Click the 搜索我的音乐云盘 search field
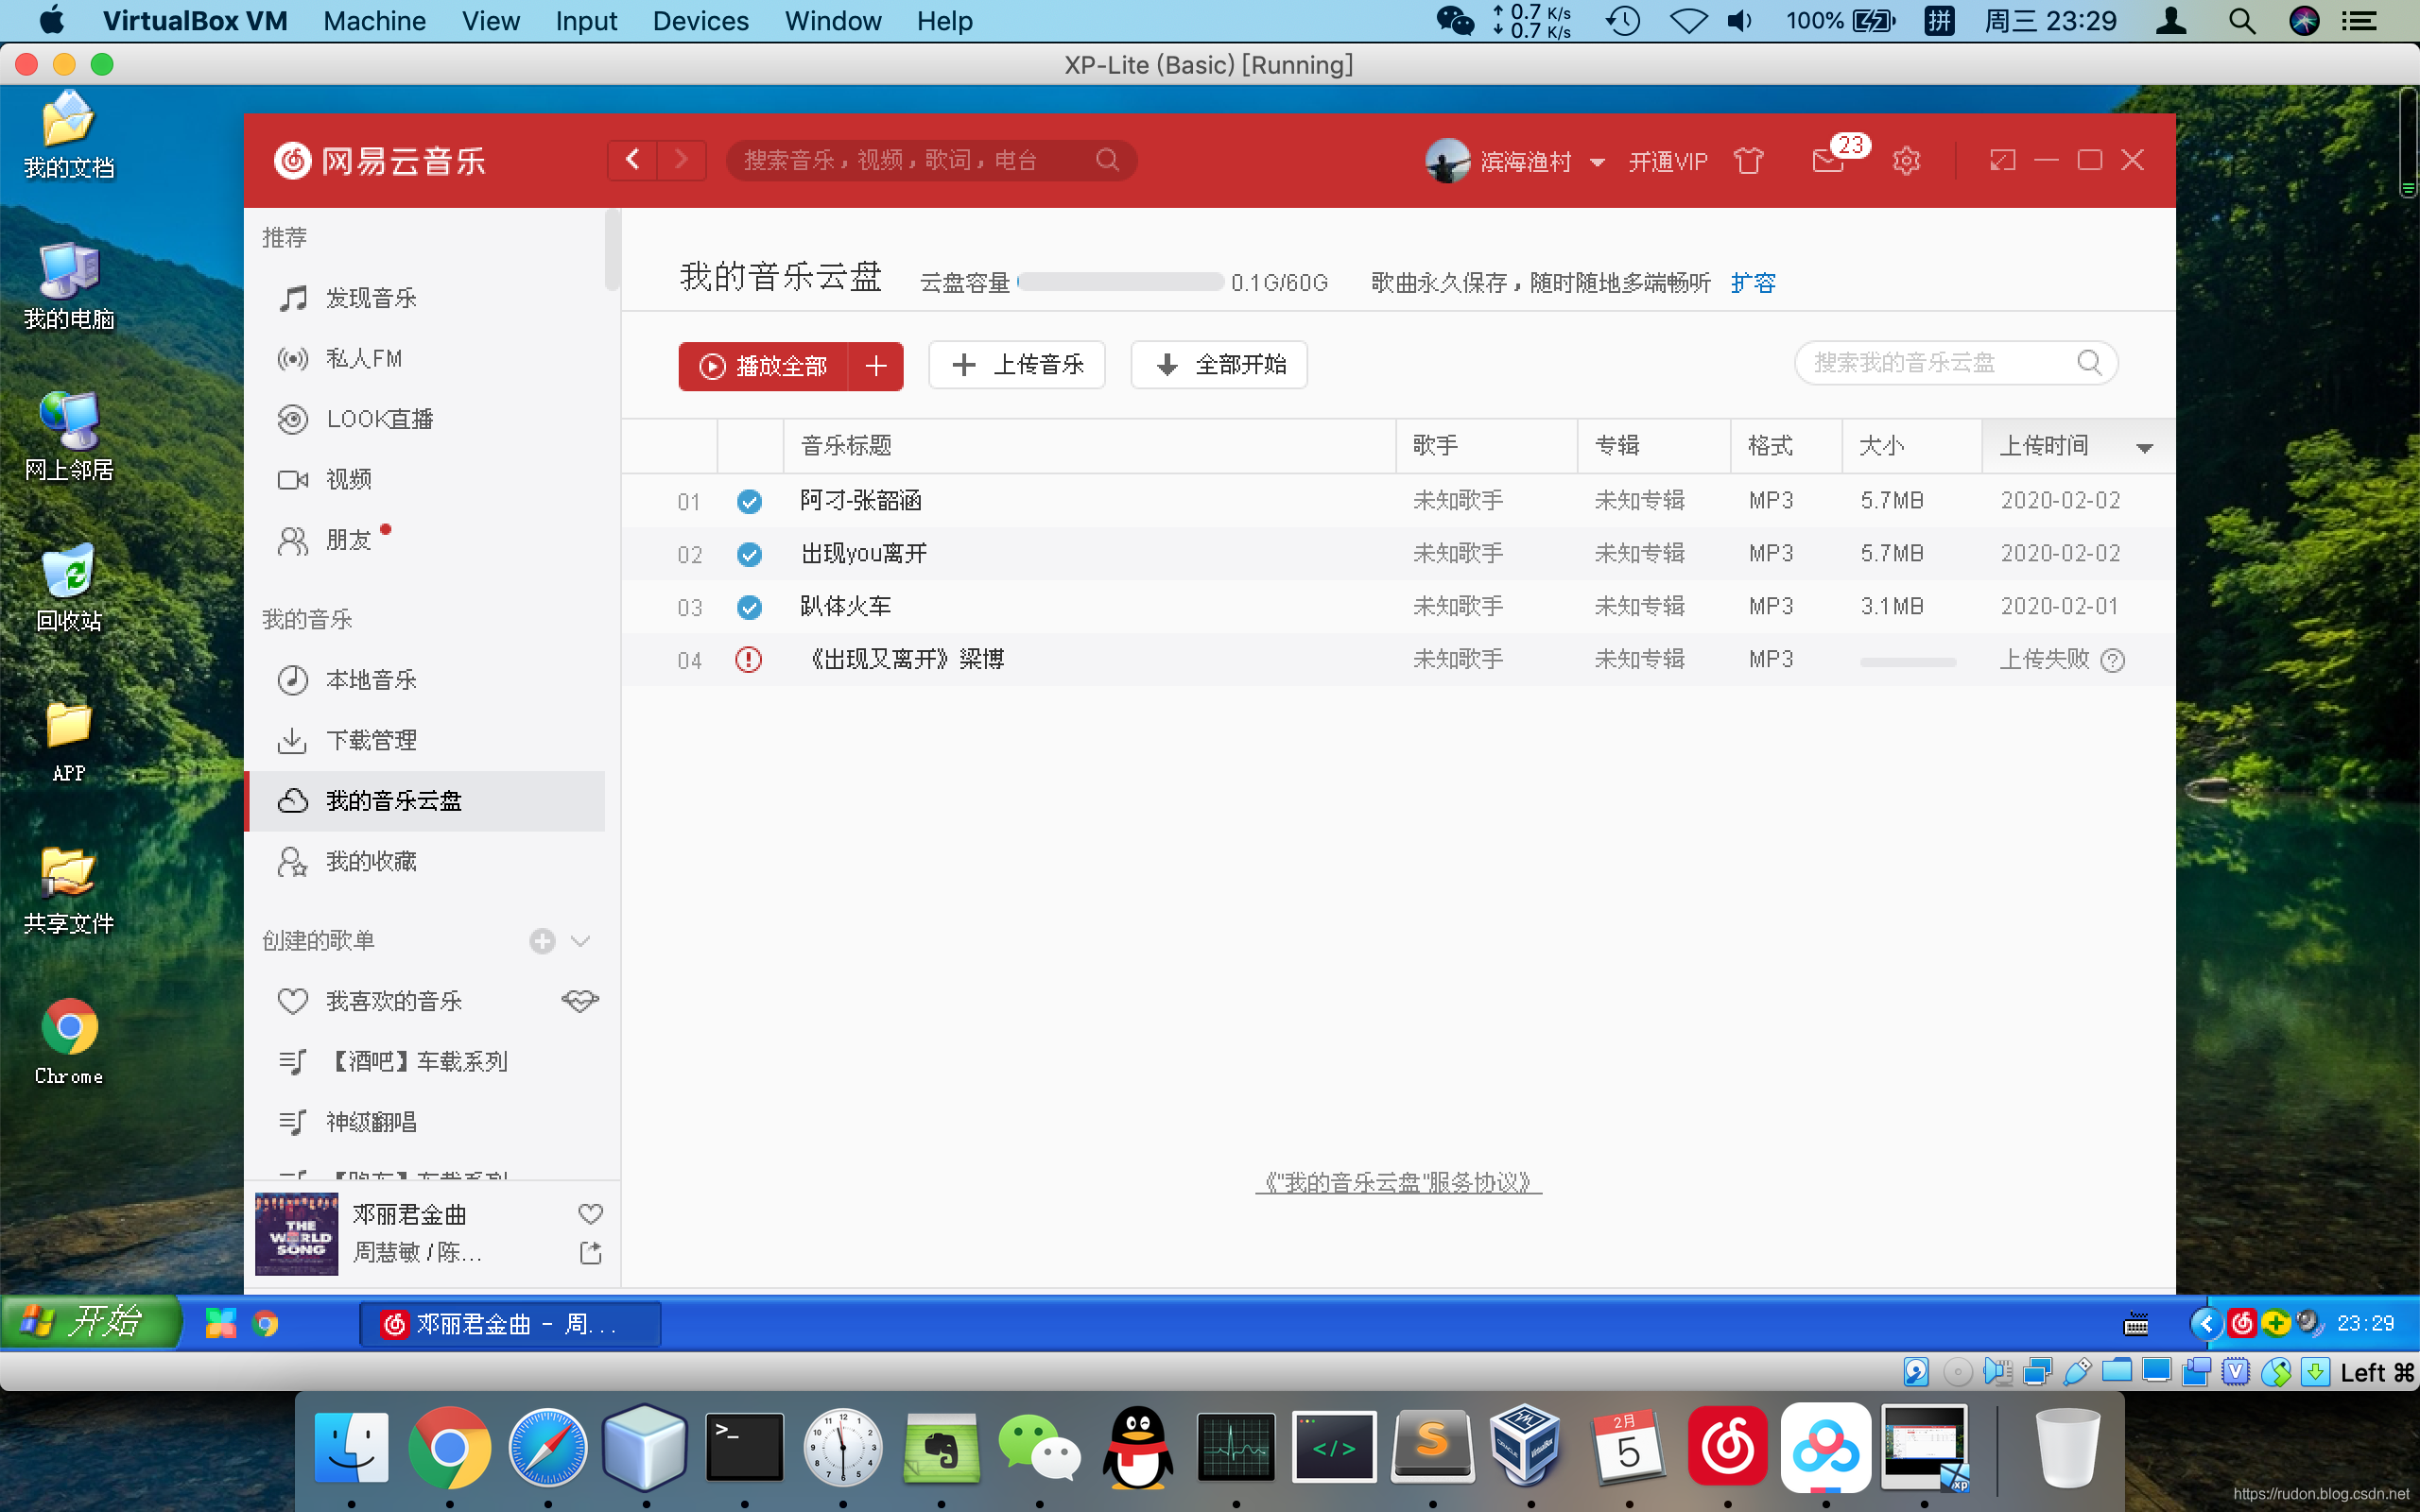Screen dimensions: 2420x1512 pyautogui.click(x=1940, y=362)
